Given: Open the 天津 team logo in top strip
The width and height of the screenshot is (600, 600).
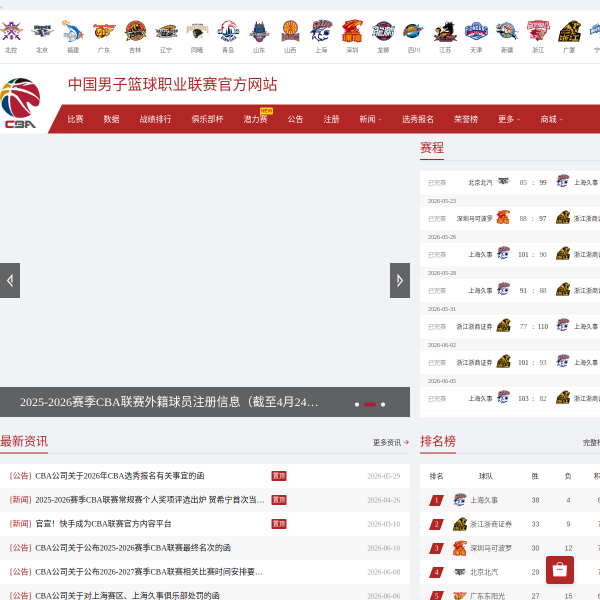Looking at the screenshot, I should click(476, 31).
